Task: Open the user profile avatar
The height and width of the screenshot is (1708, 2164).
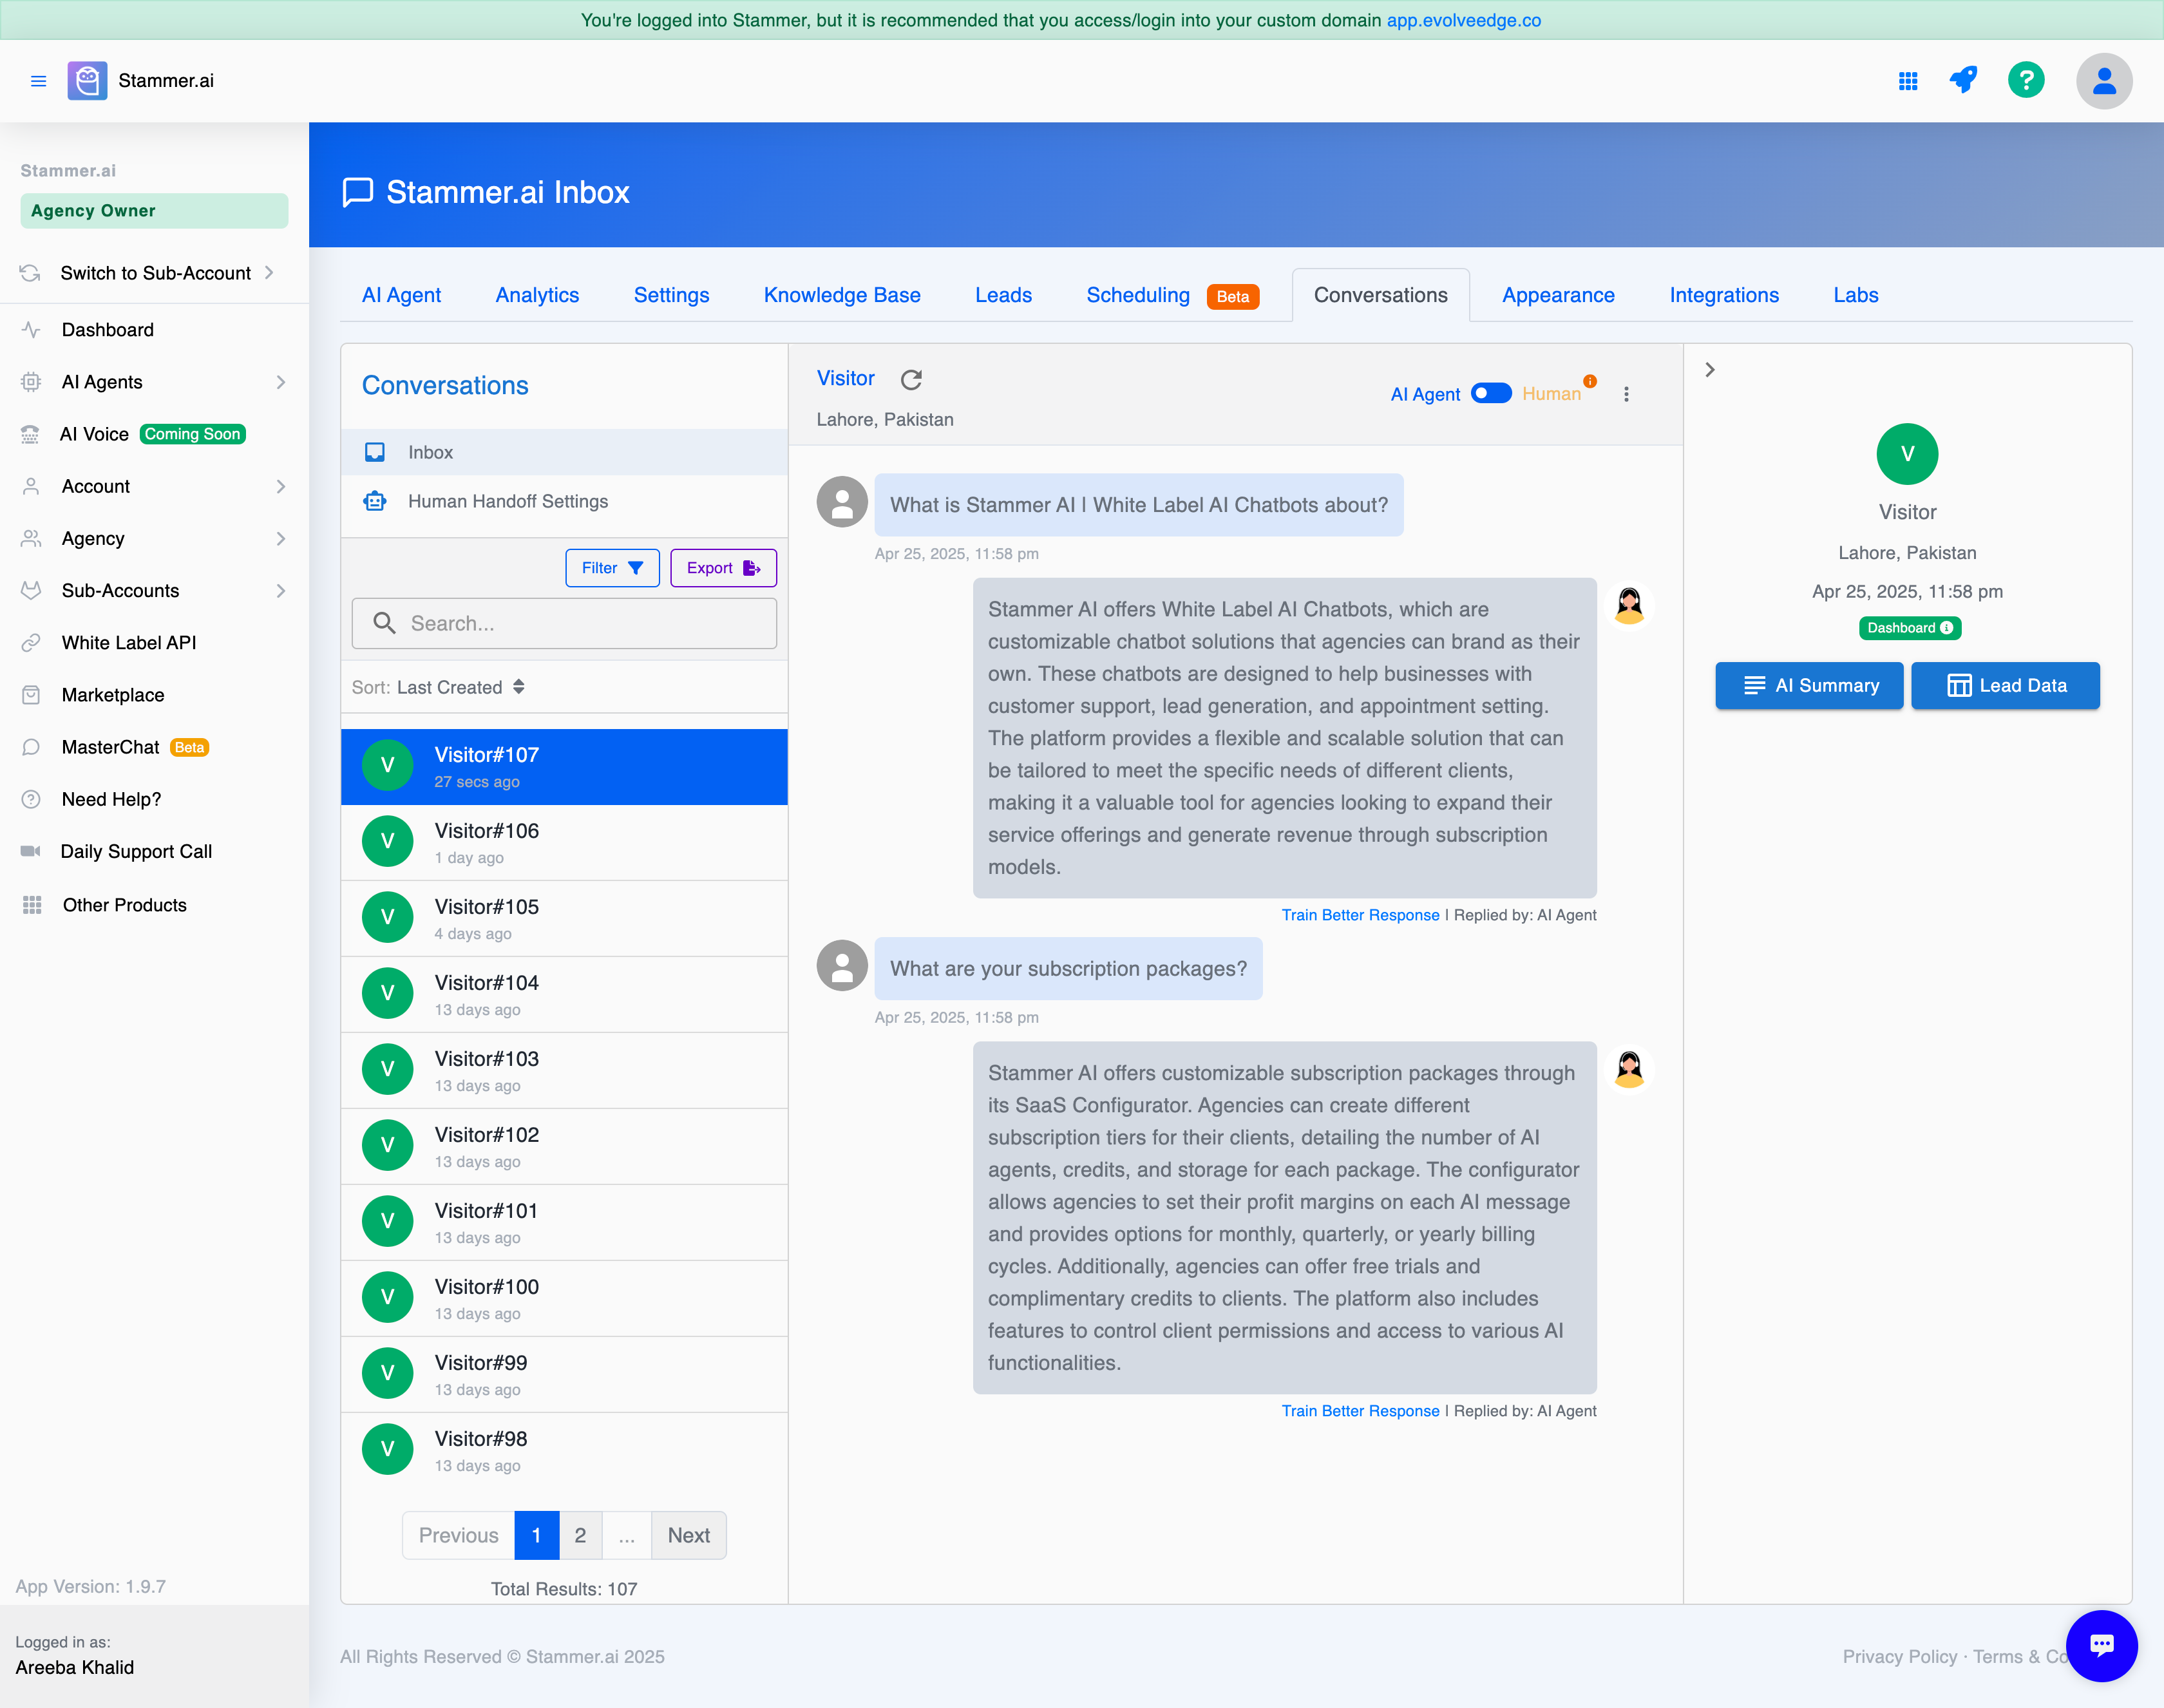Action: tap(2104, 81)
